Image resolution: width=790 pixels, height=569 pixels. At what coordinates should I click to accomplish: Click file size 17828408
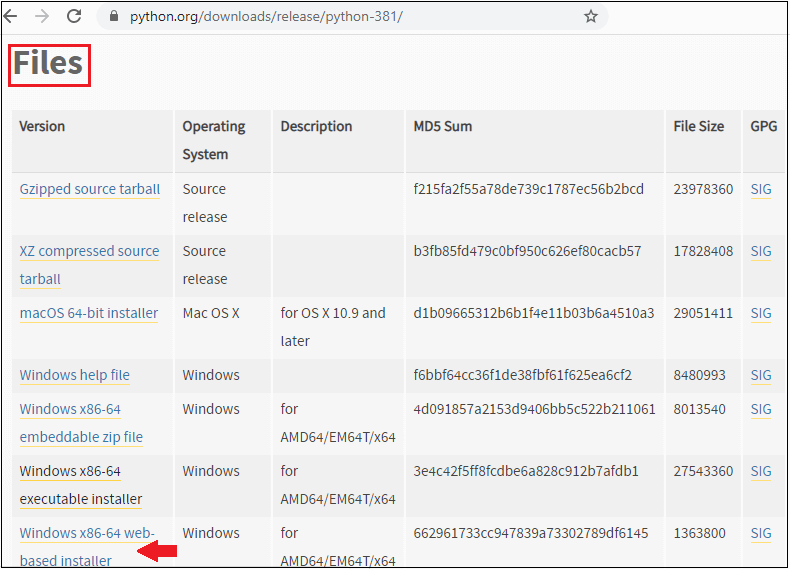[703, 251]
